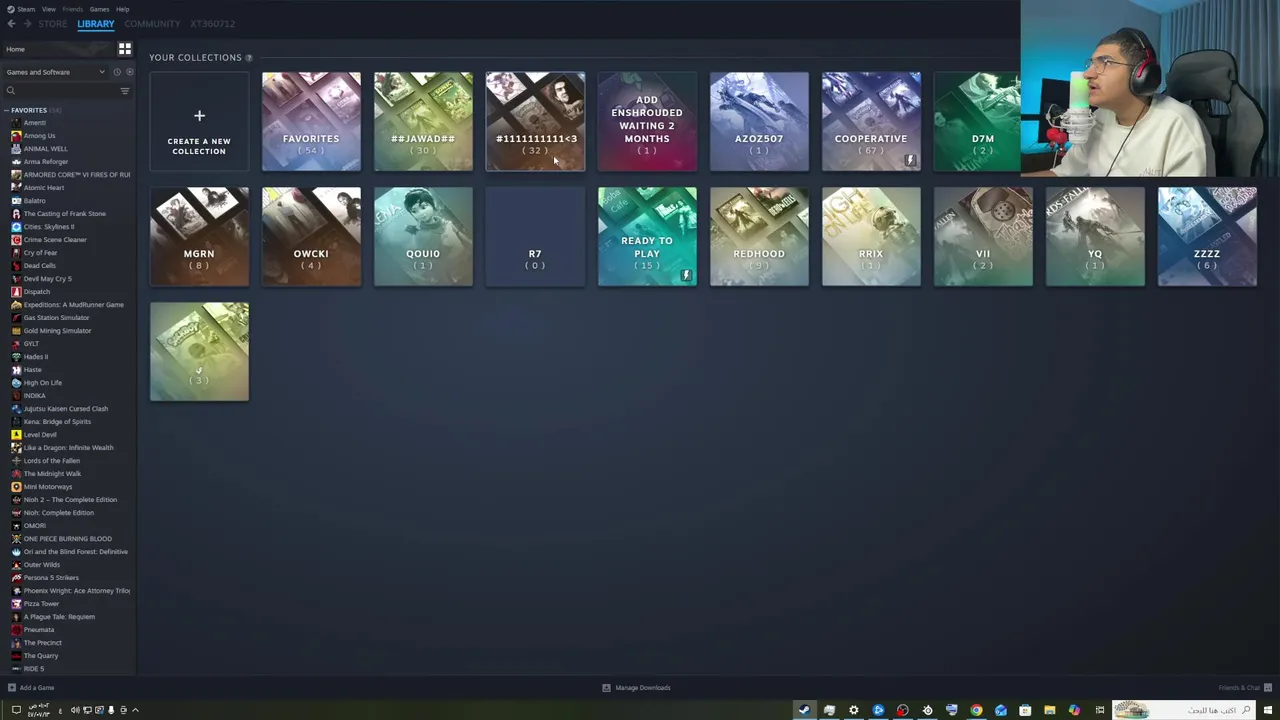Open the RRIX collection

pos(871,237)
